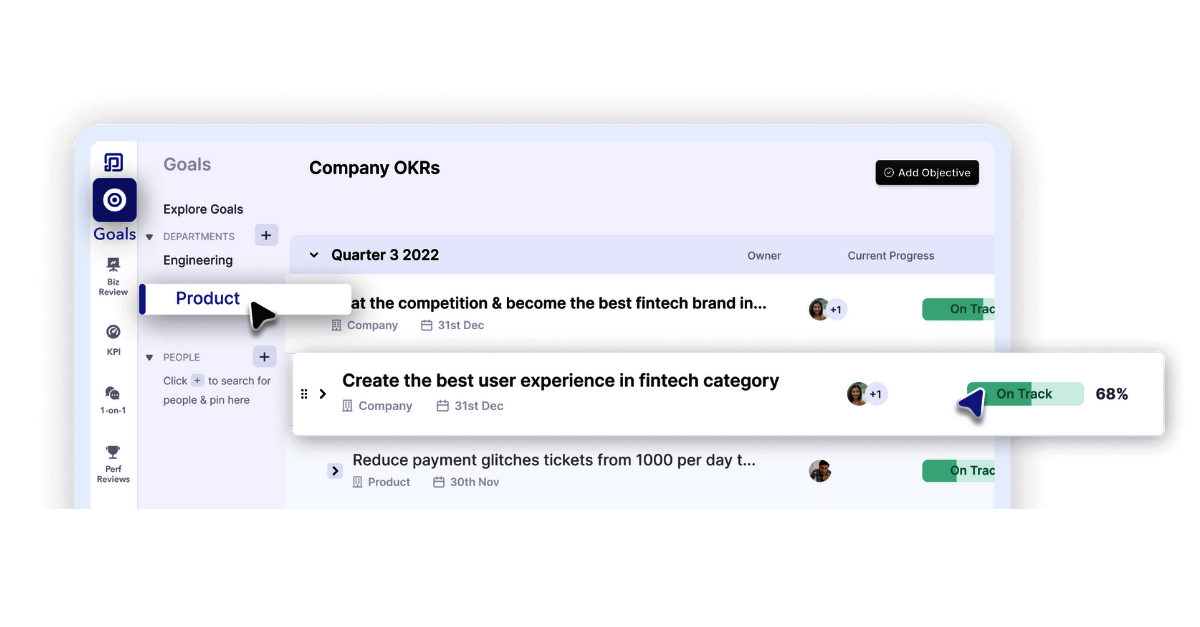
Task: Click the +1 owner avatar on fintech objective
Action: (828, 309)
